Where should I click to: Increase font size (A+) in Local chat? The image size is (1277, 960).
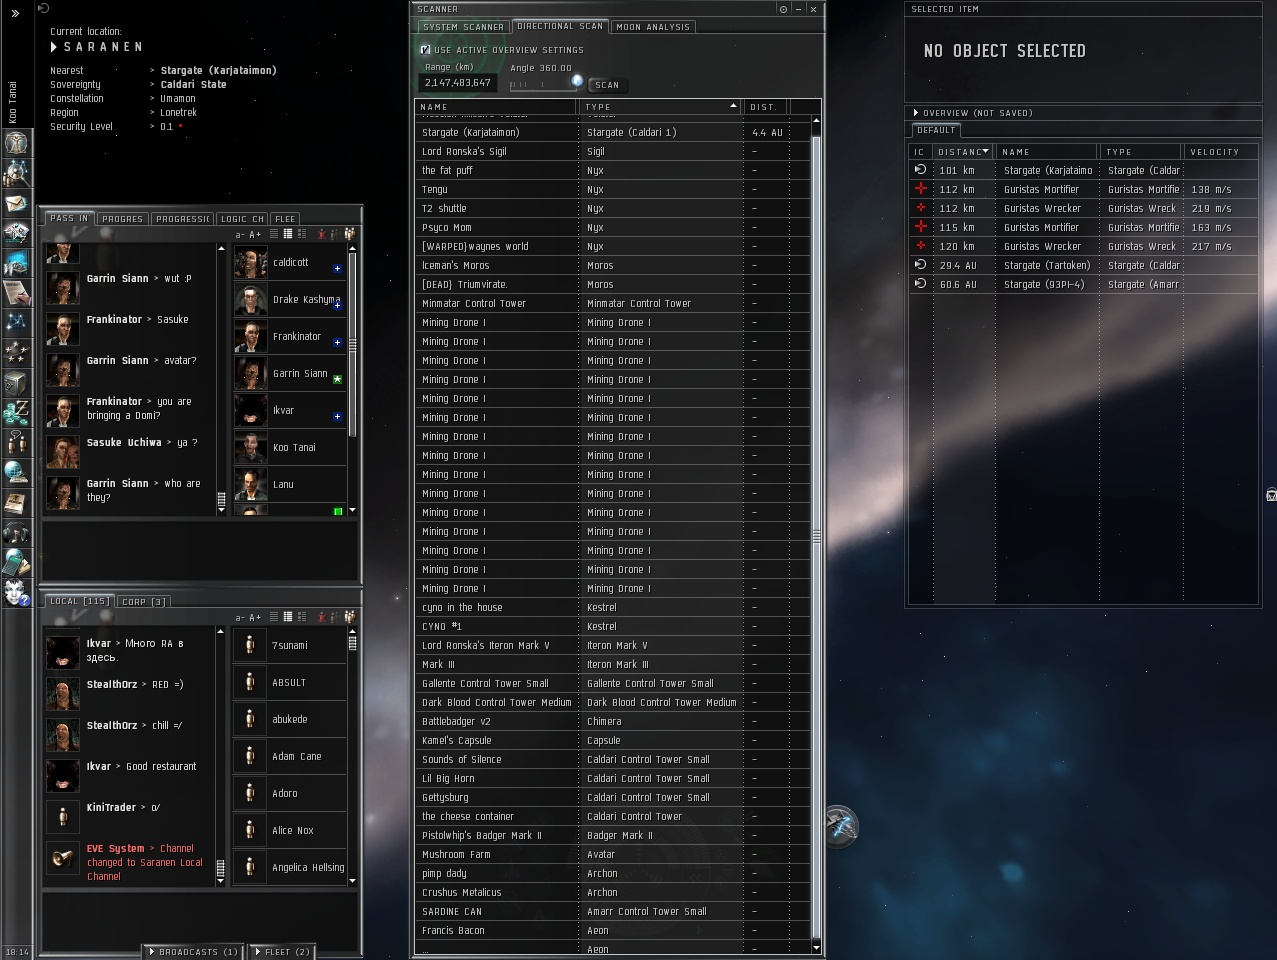click(x=255, y=617)
